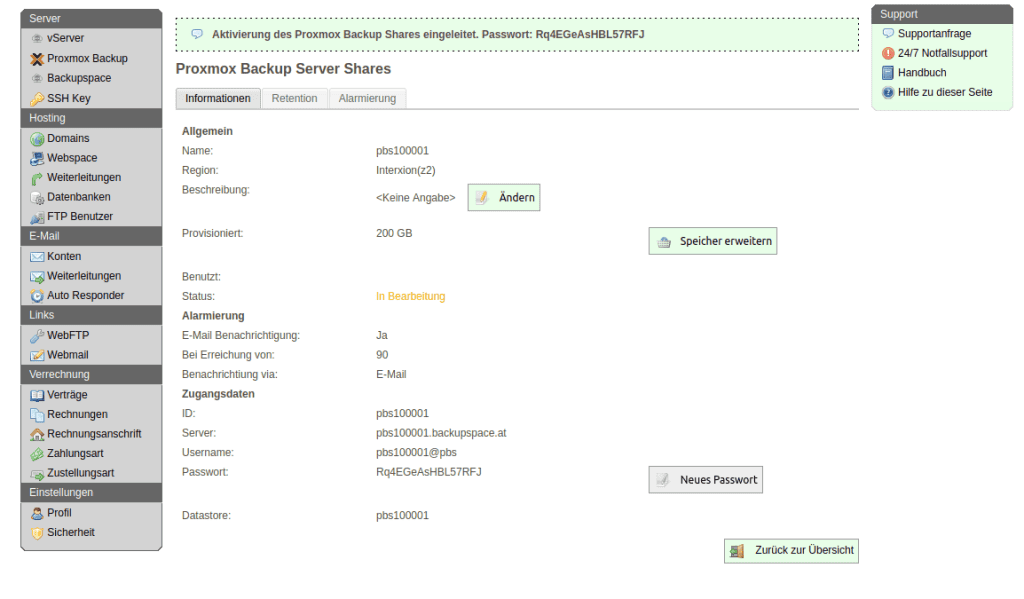
Task: Open E-Mail Konten page
Action: click(64, 257)
